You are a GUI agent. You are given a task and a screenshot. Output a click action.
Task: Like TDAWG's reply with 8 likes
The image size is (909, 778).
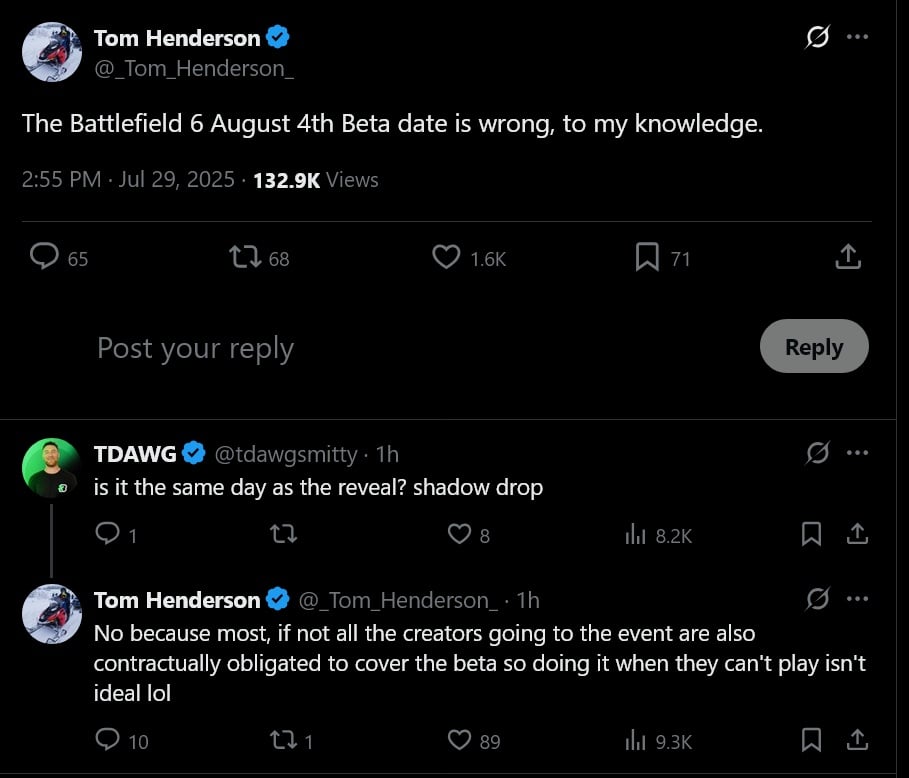pyautogui.click(x=459, y=534)
